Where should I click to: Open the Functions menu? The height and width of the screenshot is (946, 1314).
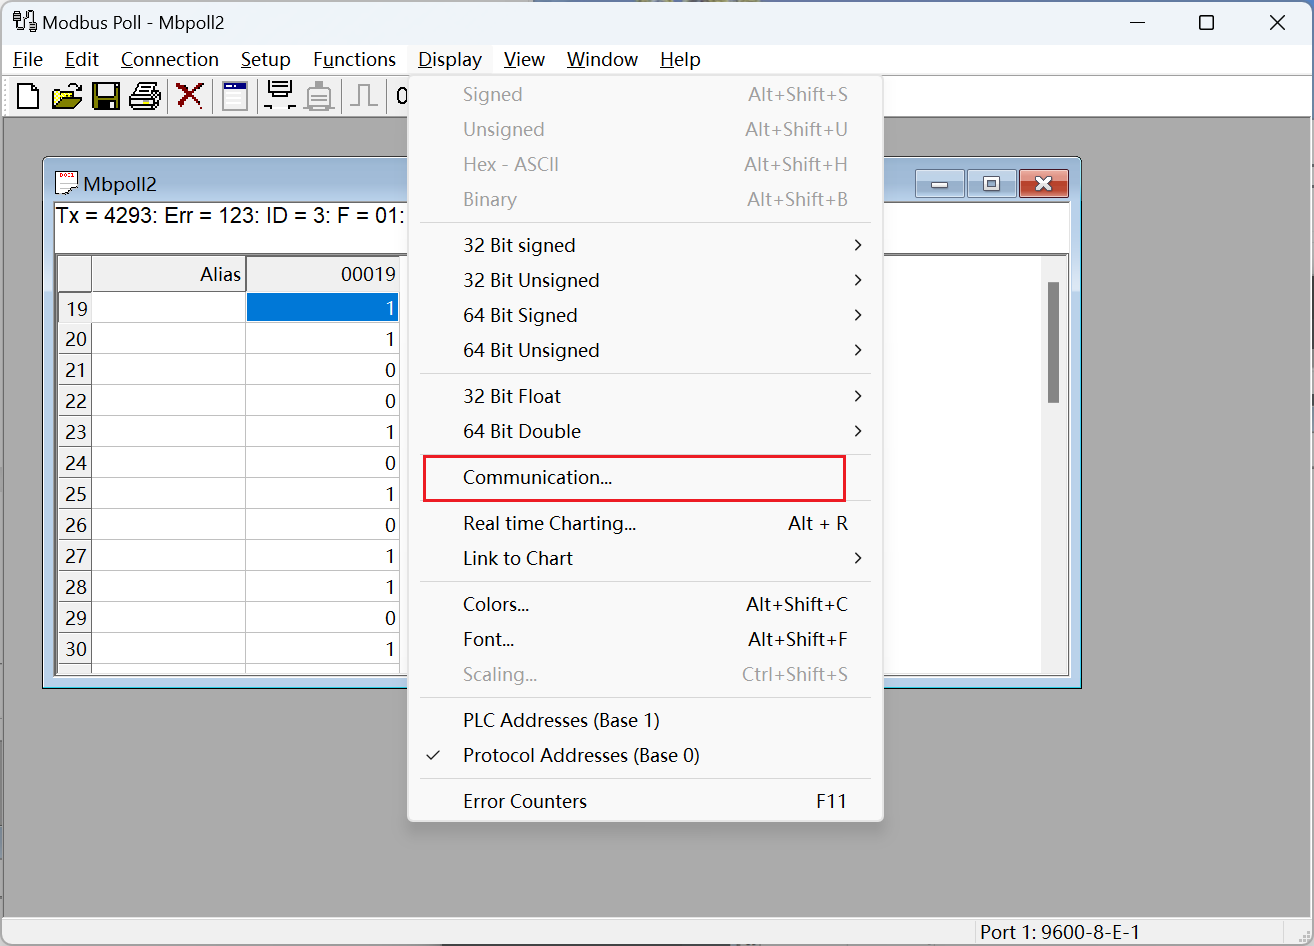(x=354, y=60)
